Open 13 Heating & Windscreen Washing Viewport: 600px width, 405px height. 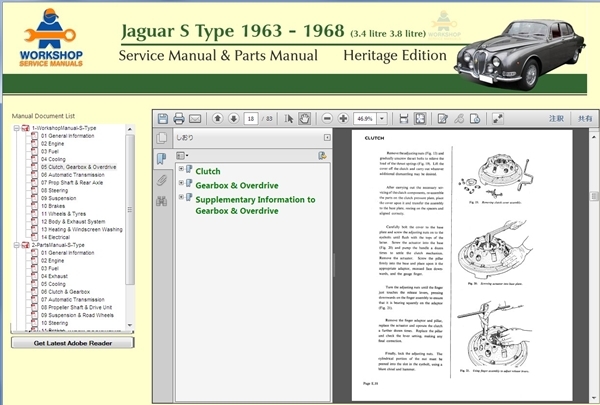[x=82, y=229]
